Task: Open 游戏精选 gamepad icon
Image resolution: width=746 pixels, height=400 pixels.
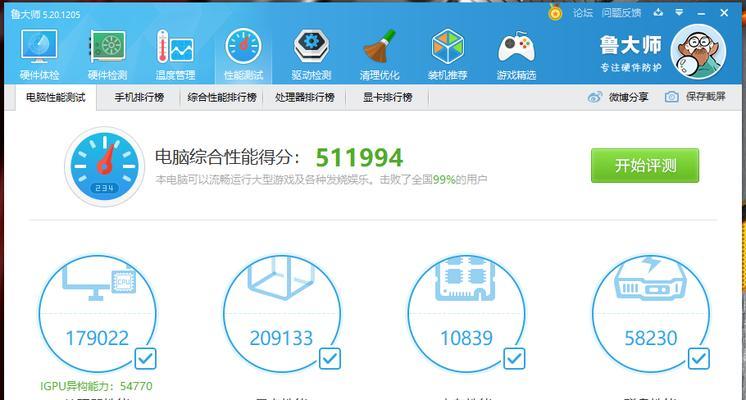Action: pyautogui.click(x=516, y=48)
